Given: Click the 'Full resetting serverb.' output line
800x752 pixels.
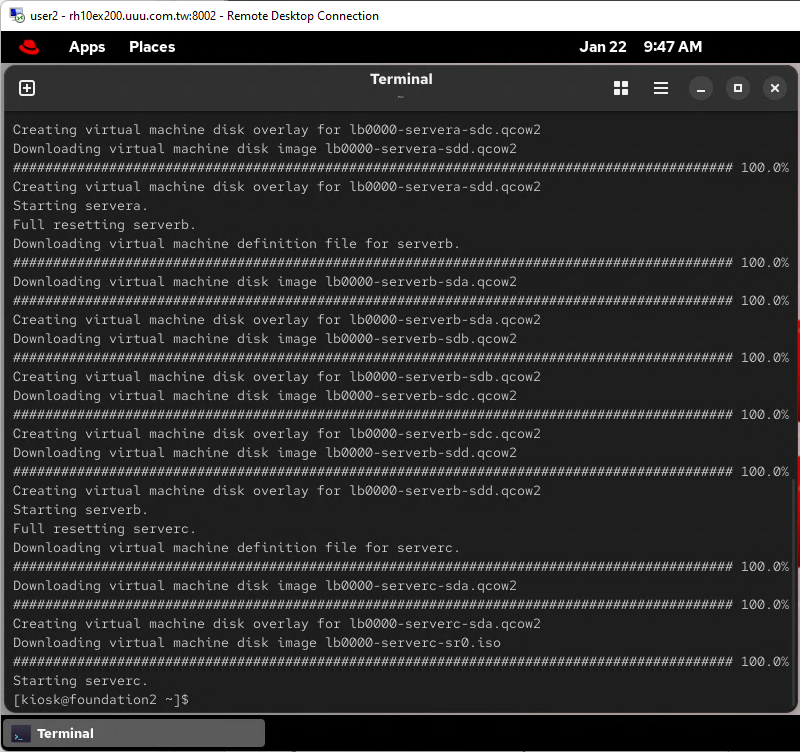Looking at the screenshot, I should [104, 225].
